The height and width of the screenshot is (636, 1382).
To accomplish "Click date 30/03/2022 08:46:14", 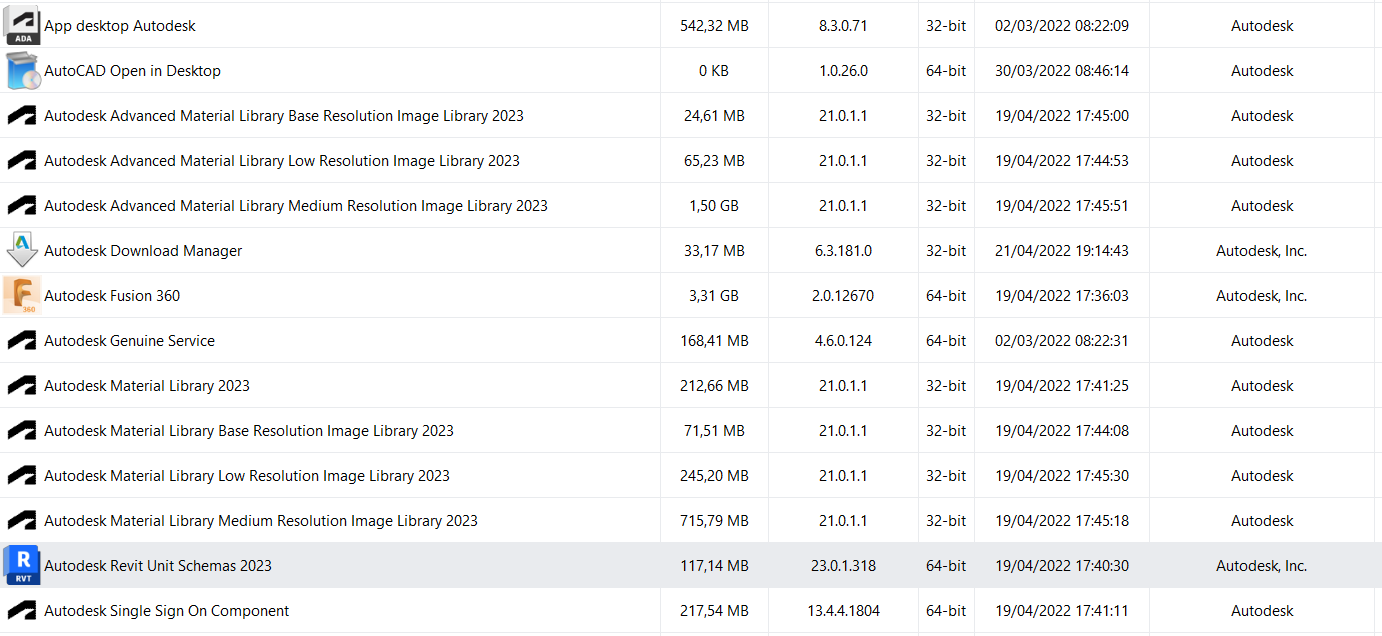I will (x=1062, y=71).
